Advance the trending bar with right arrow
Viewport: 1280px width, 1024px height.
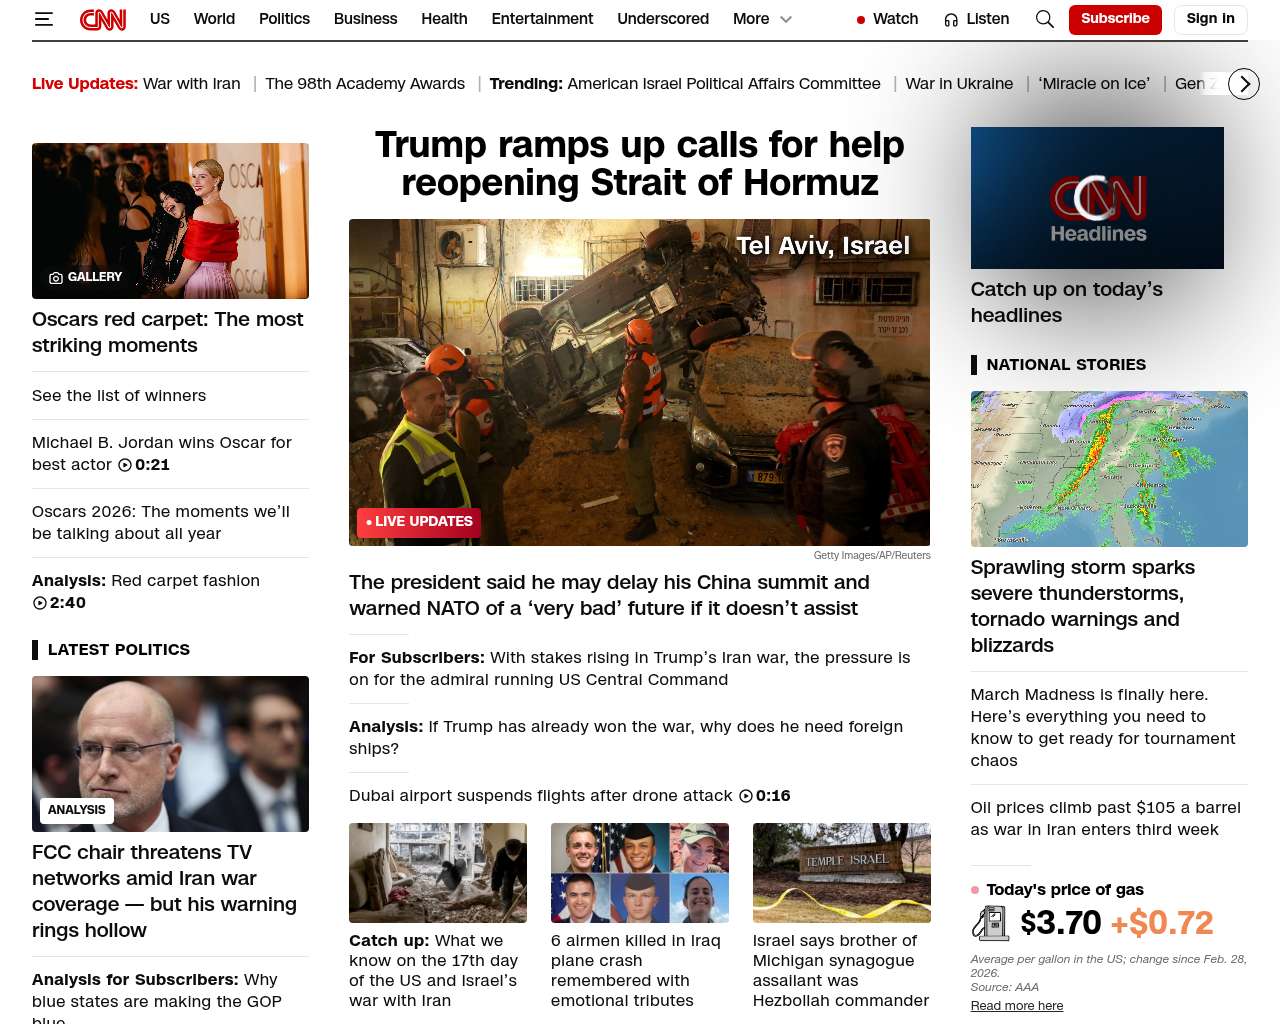pyautogui.click(x=1244, y=84)
